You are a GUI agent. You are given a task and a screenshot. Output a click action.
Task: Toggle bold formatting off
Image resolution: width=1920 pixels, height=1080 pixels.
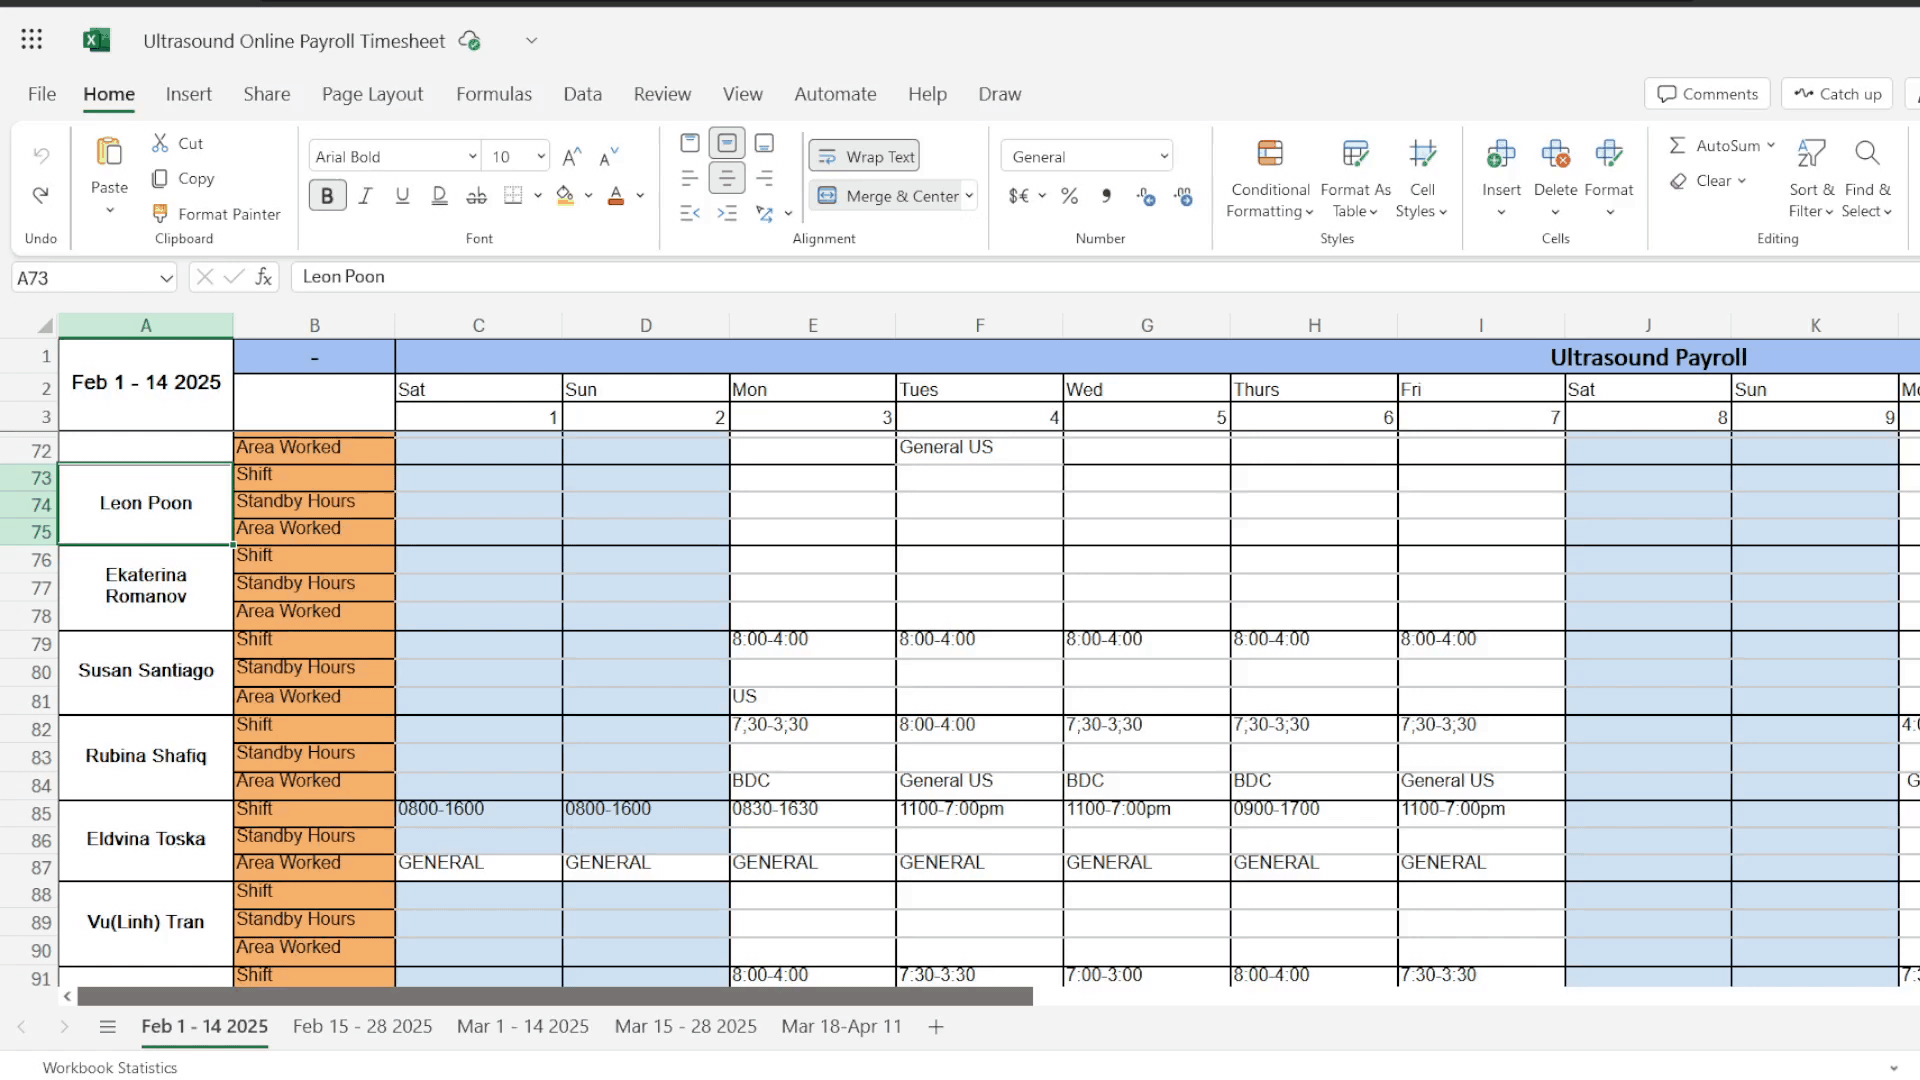(327, 196)
